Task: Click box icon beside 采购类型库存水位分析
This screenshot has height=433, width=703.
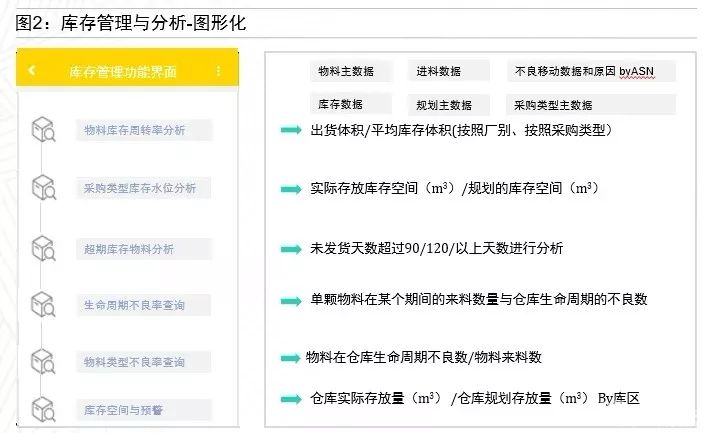Action: (43, 187)
